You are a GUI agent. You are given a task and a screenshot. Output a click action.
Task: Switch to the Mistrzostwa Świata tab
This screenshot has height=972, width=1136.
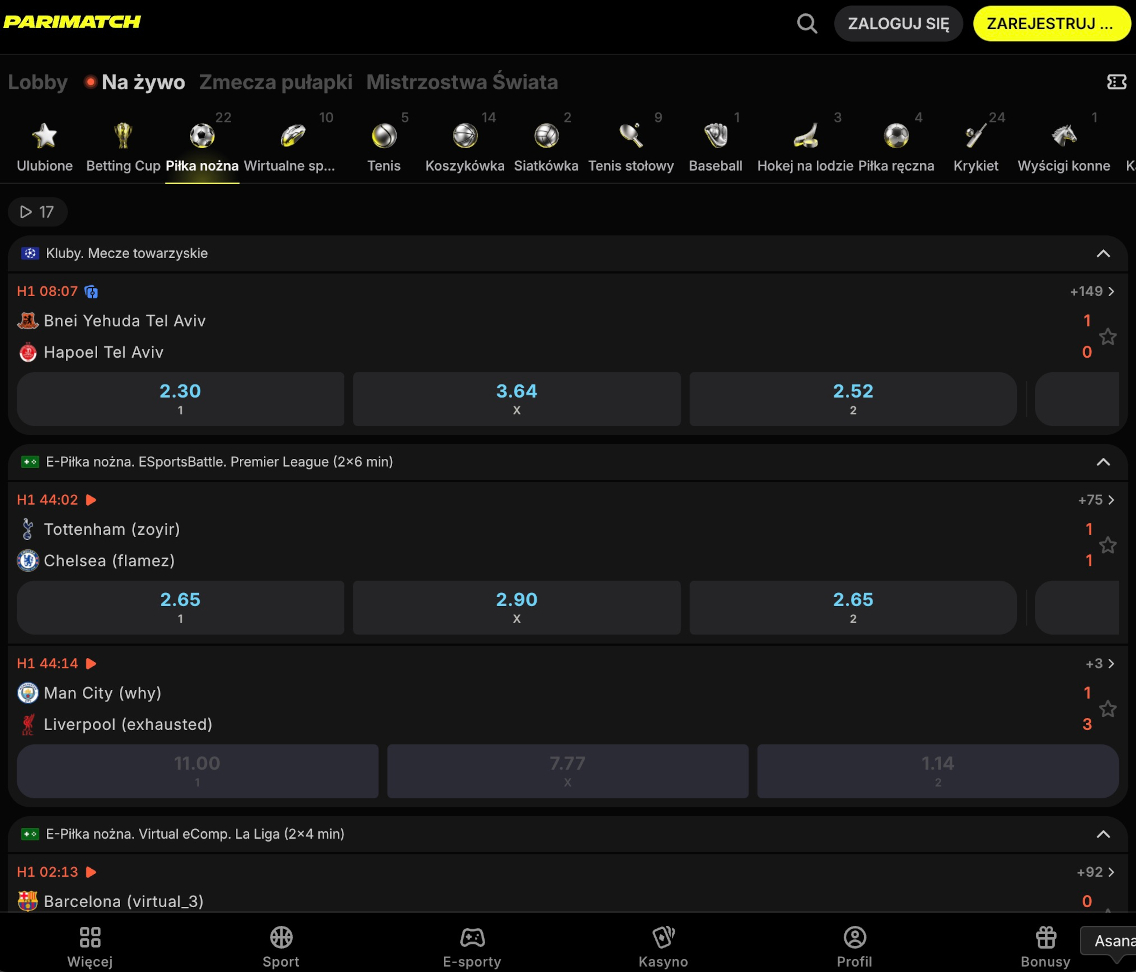tap(462, 82)
